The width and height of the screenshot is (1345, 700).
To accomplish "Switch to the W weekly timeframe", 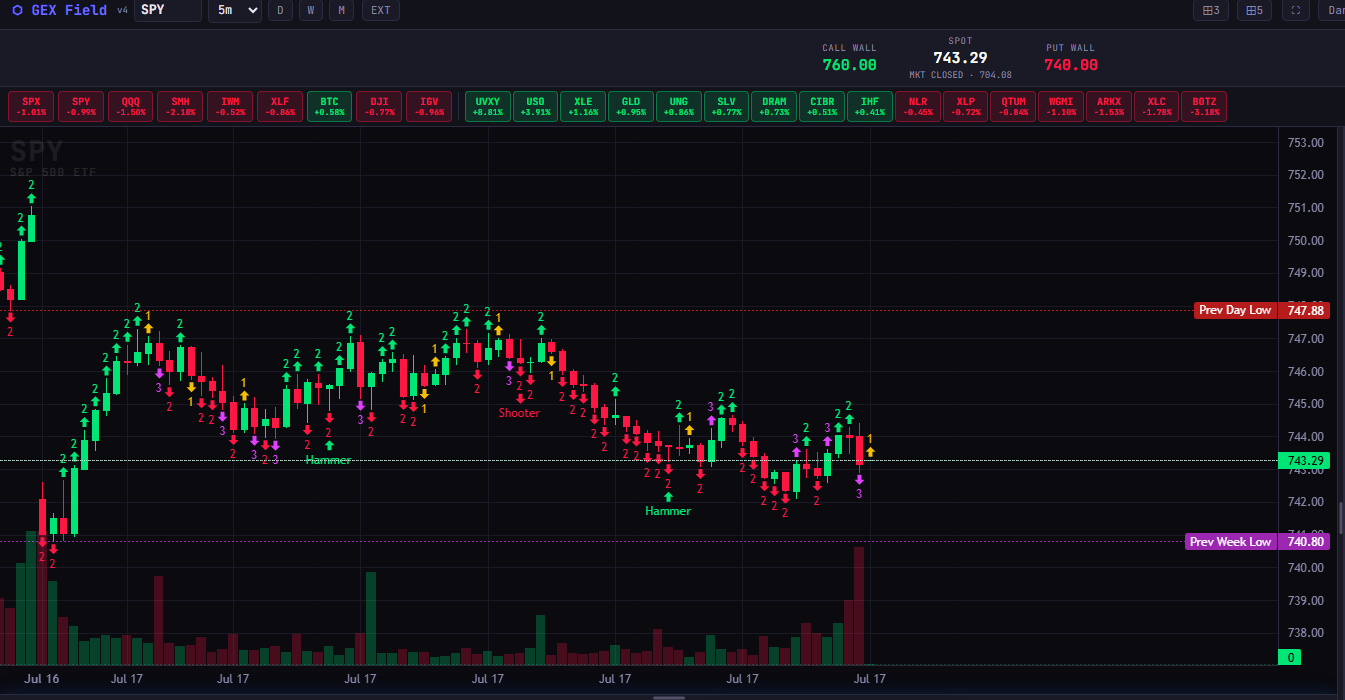I will coord(311,10).
